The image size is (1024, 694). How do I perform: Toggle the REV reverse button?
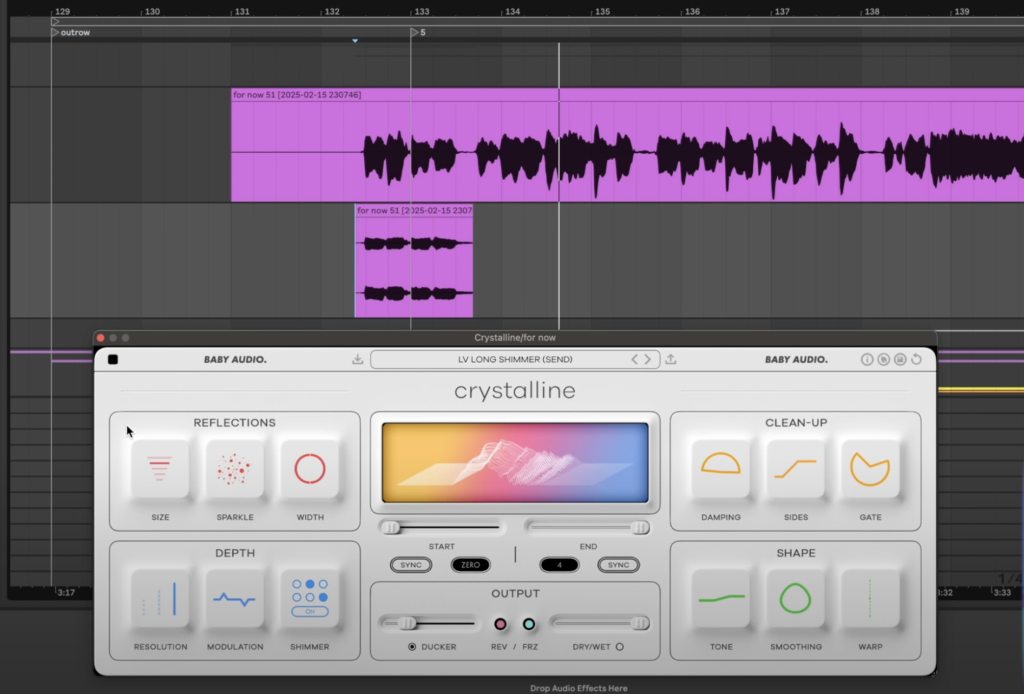point(500,624)
